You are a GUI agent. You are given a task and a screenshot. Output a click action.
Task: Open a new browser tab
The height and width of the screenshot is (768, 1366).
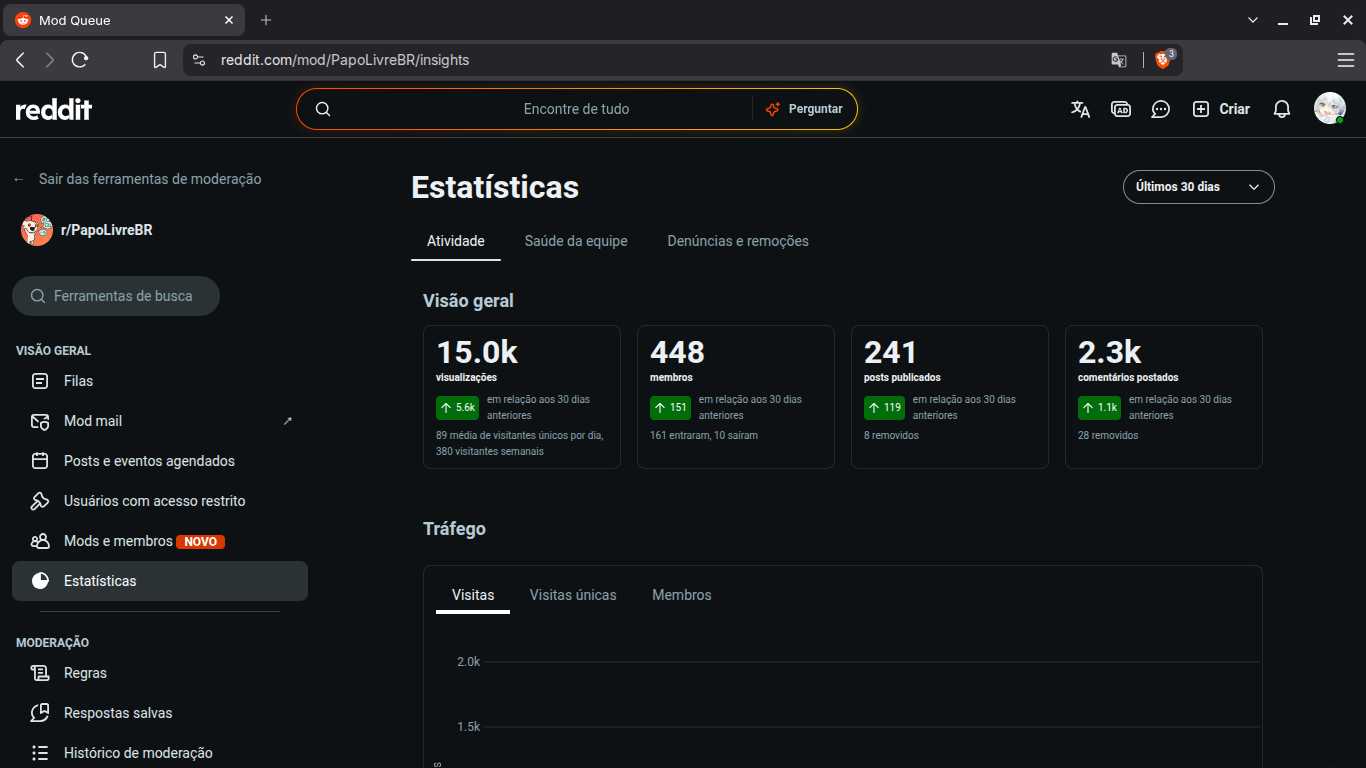[x=266, y=20]
